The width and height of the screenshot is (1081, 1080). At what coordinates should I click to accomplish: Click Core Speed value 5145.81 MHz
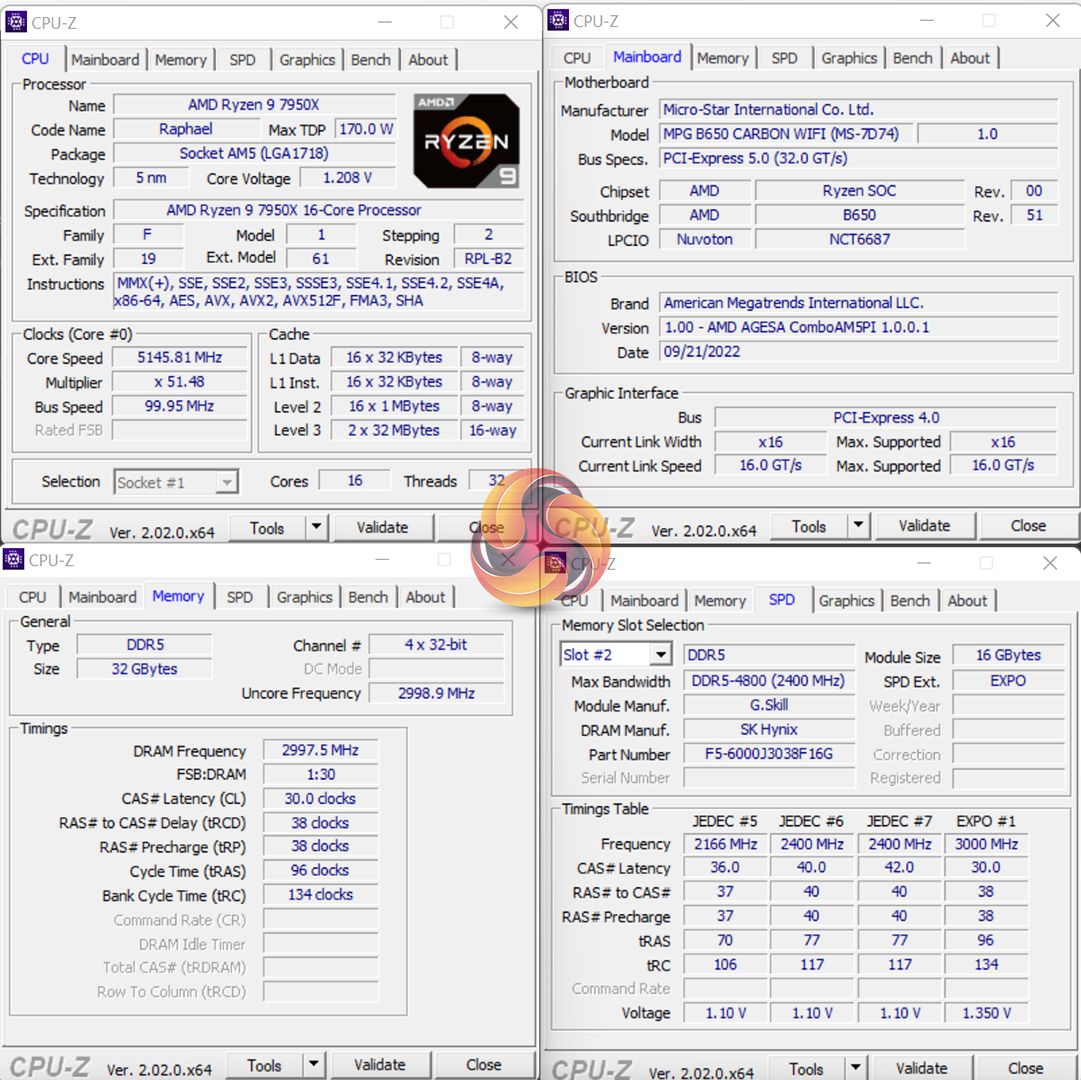(x=179, y=357)
